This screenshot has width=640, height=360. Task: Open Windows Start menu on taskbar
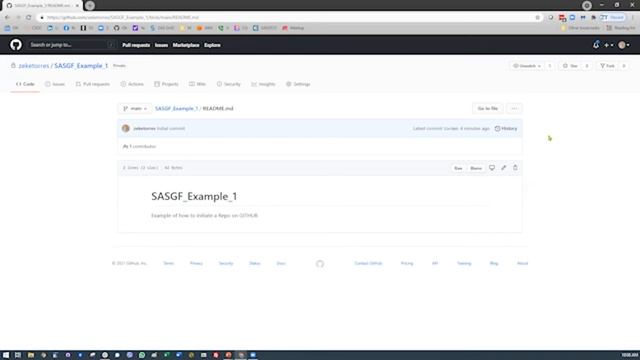tap(6, 355)
